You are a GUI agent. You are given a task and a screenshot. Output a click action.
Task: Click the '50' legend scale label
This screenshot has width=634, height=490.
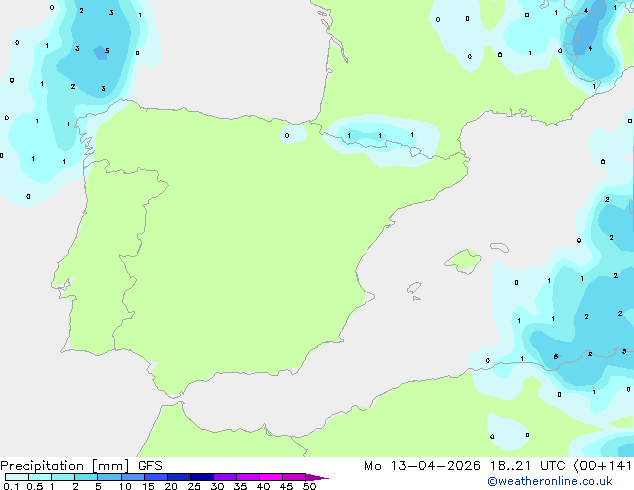click(x=309, y=486)
